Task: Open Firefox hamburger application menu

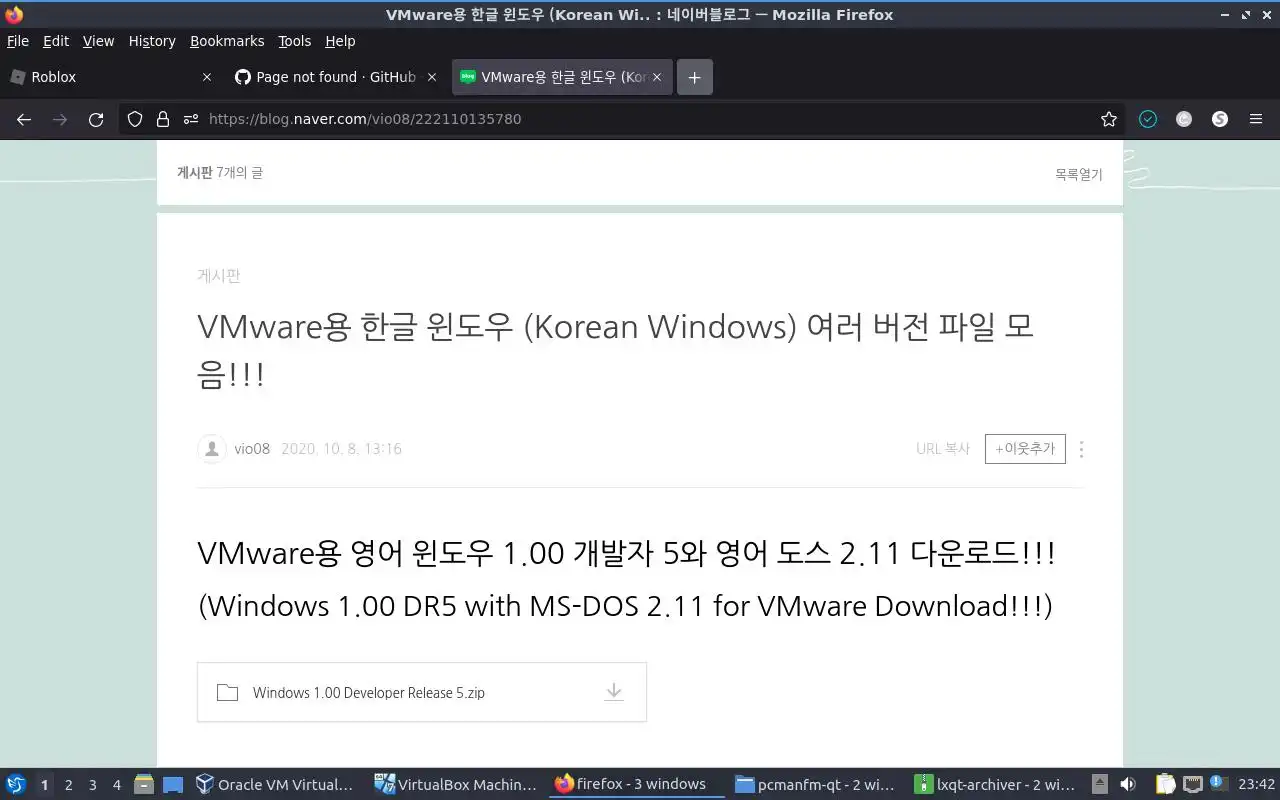Action: (1256, 119)
